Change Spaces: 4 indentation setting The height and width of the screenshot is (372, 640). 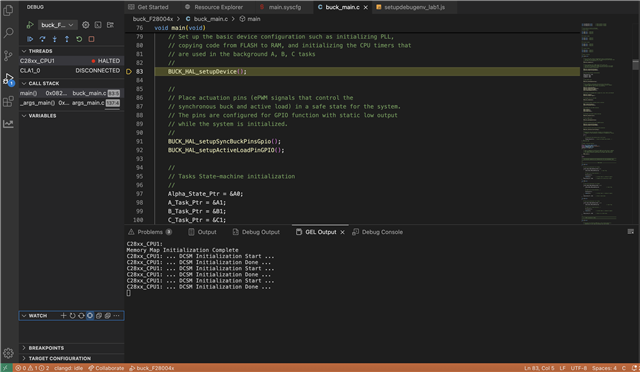point(604,368)
